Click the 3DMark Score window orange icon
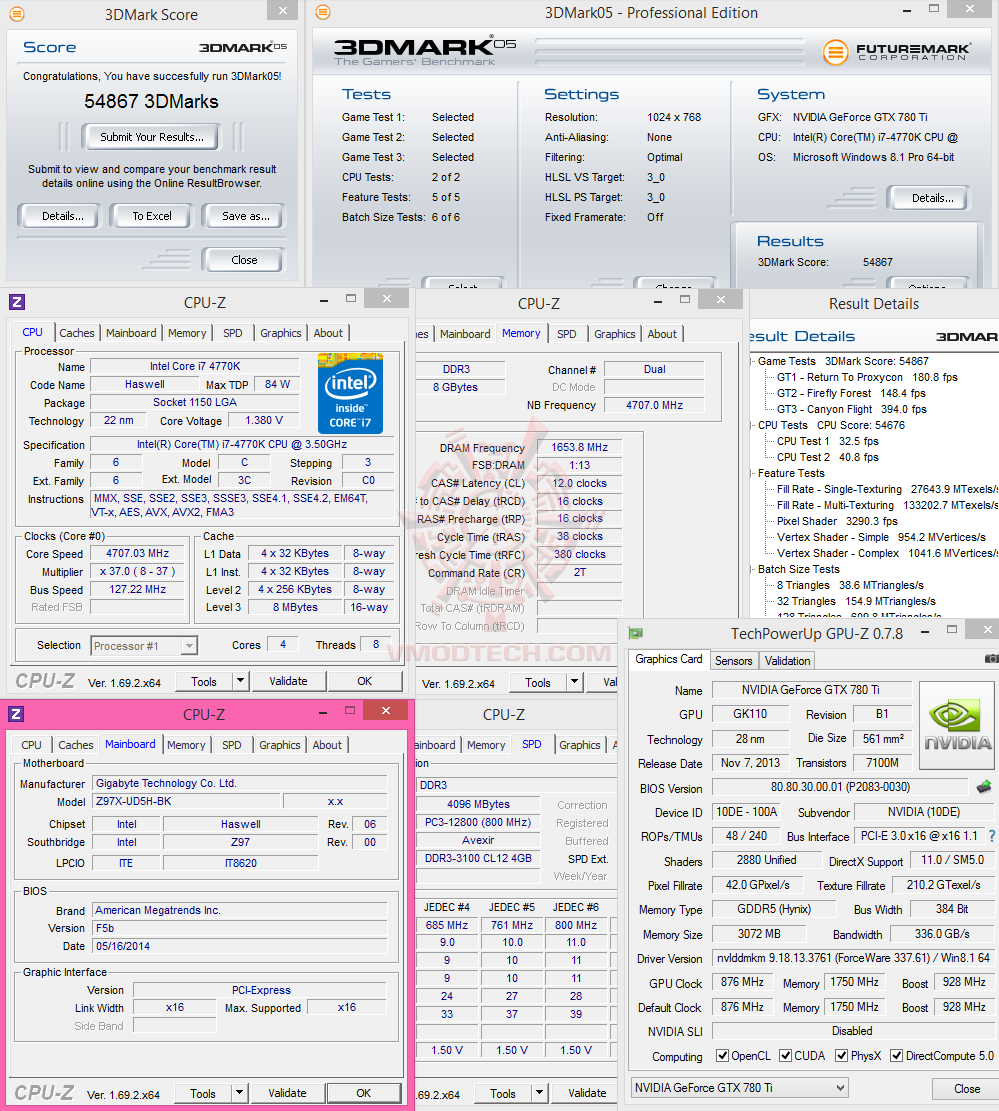The height and width of the screenshot is (1111, 999). point(16,13)
